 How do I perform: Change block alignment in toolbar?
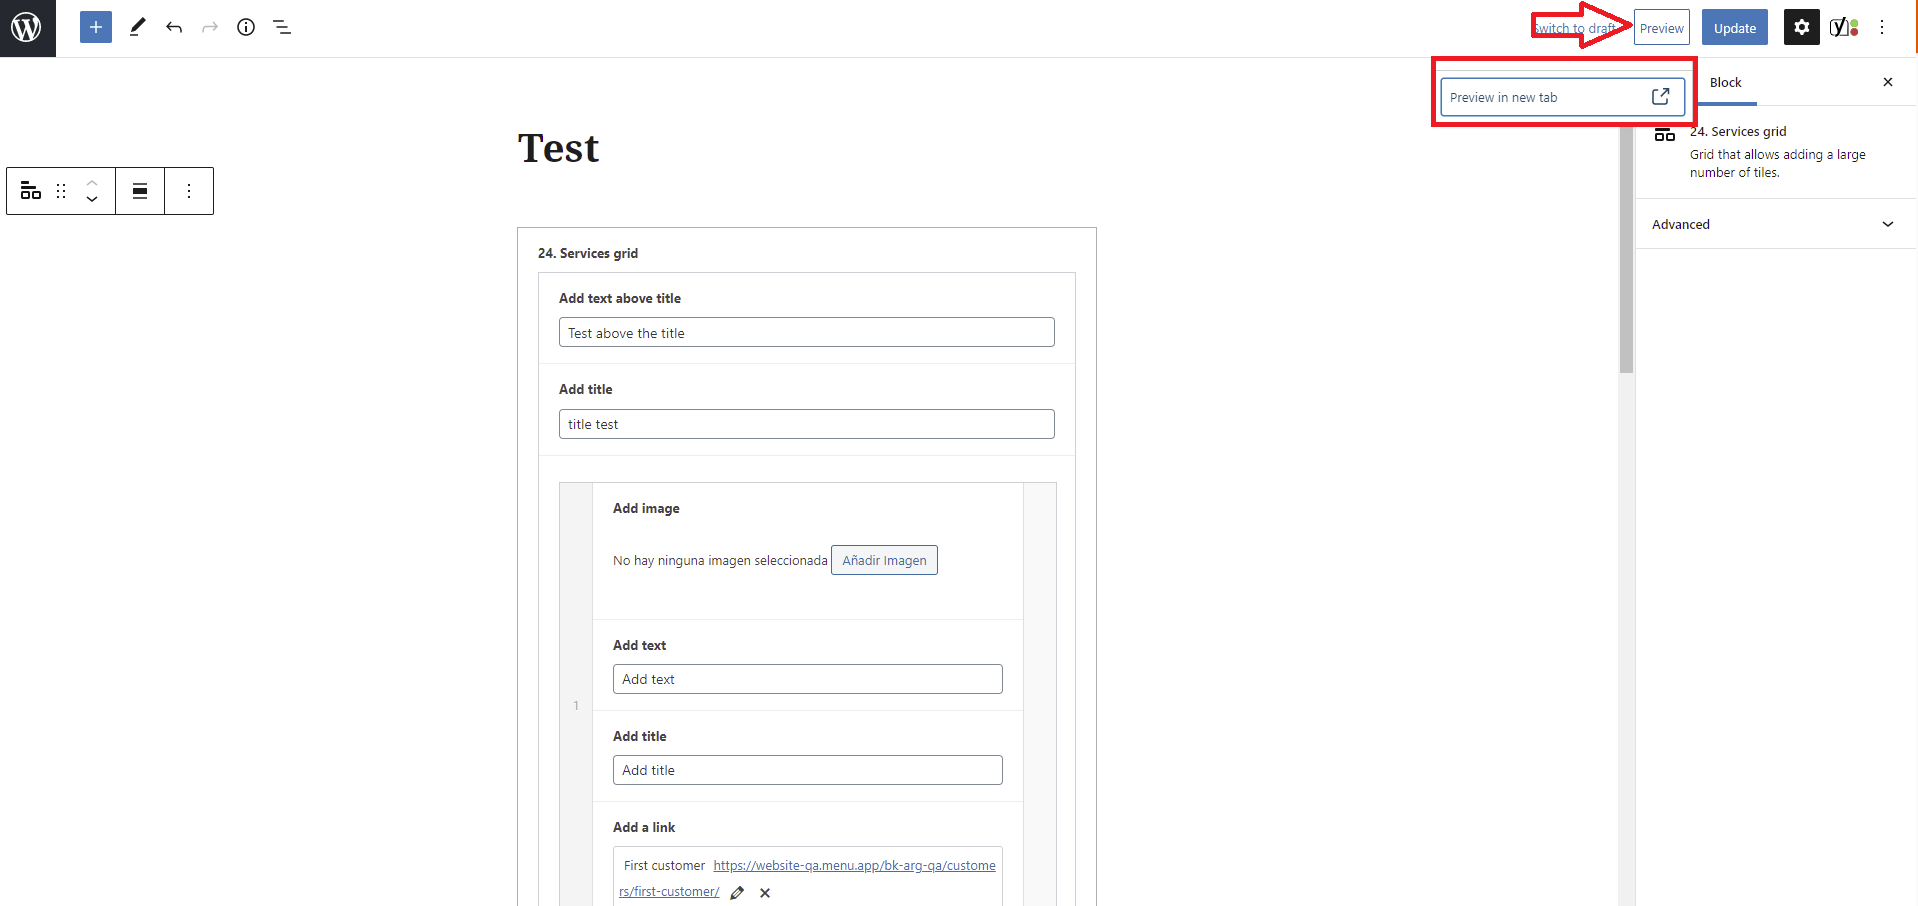(x=140, y=191)
